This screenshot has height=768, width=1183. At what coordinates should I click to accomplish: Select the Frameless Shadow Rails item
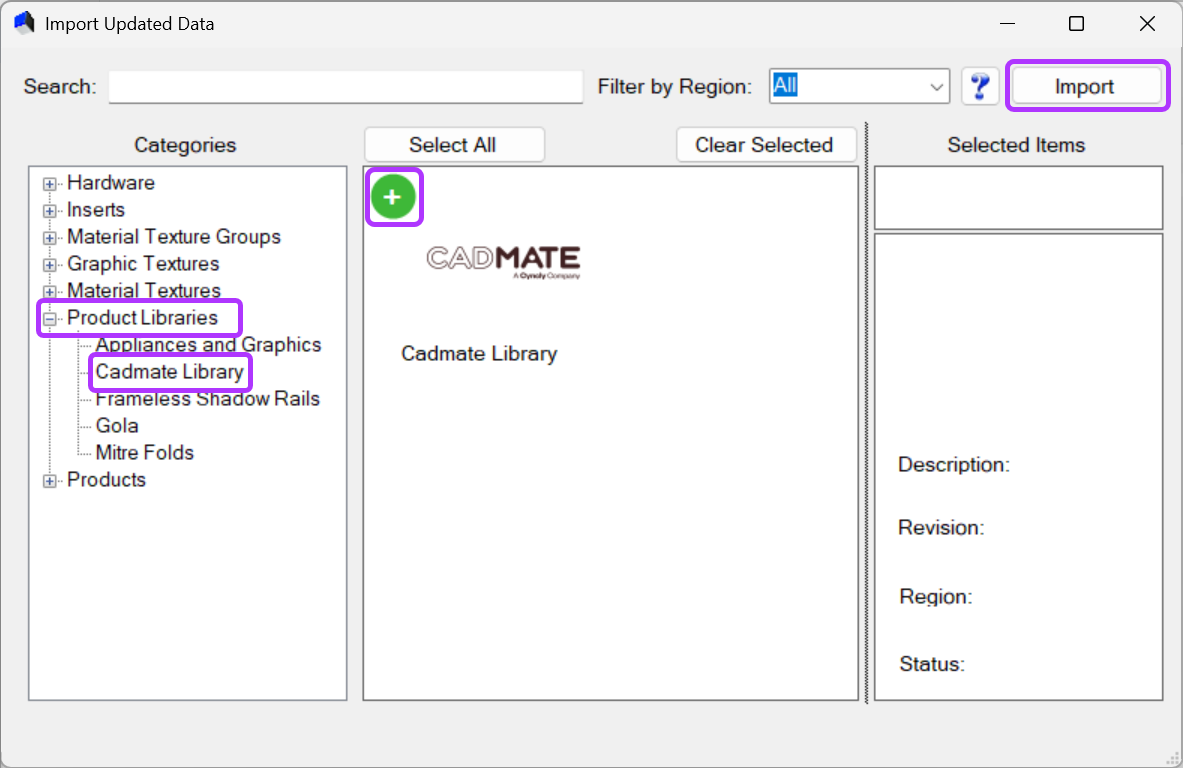[207, 398]
